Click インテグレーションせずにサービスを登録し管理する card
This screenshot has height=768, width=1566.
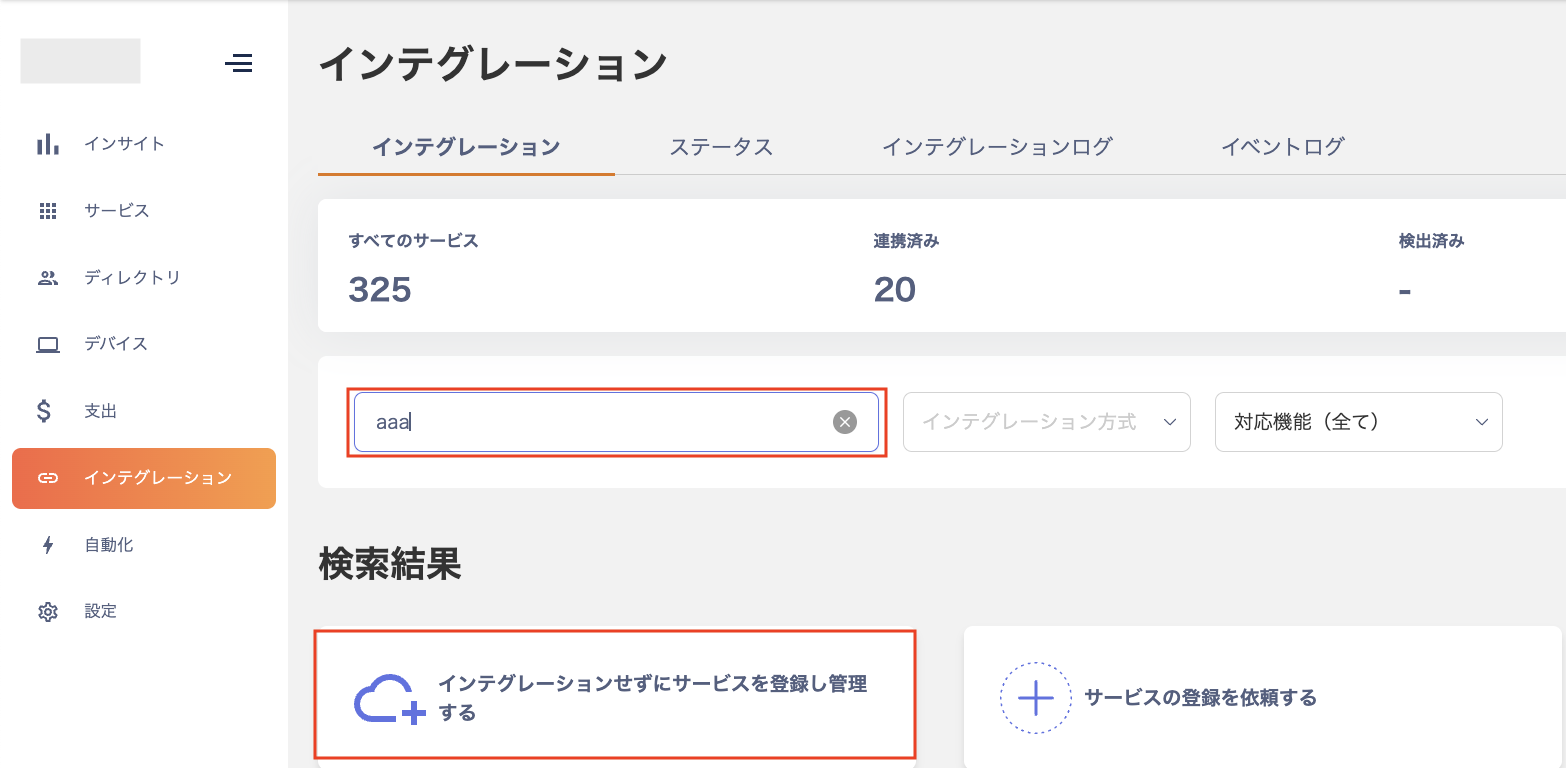coord(615,697)
